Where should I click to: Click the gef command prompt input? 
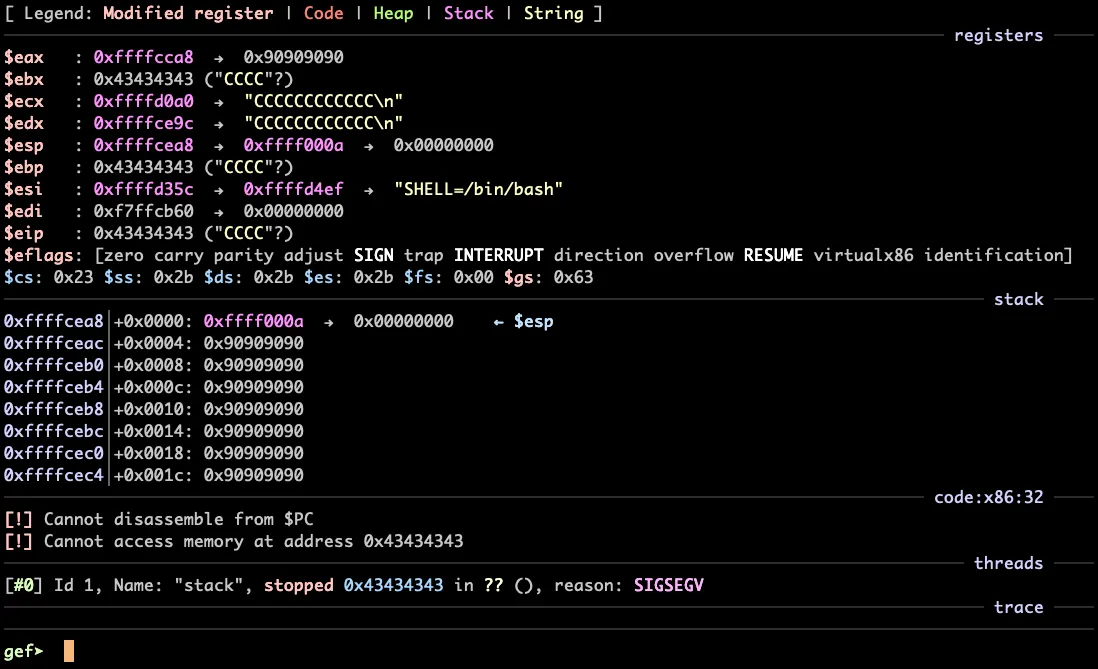[68, 652]
